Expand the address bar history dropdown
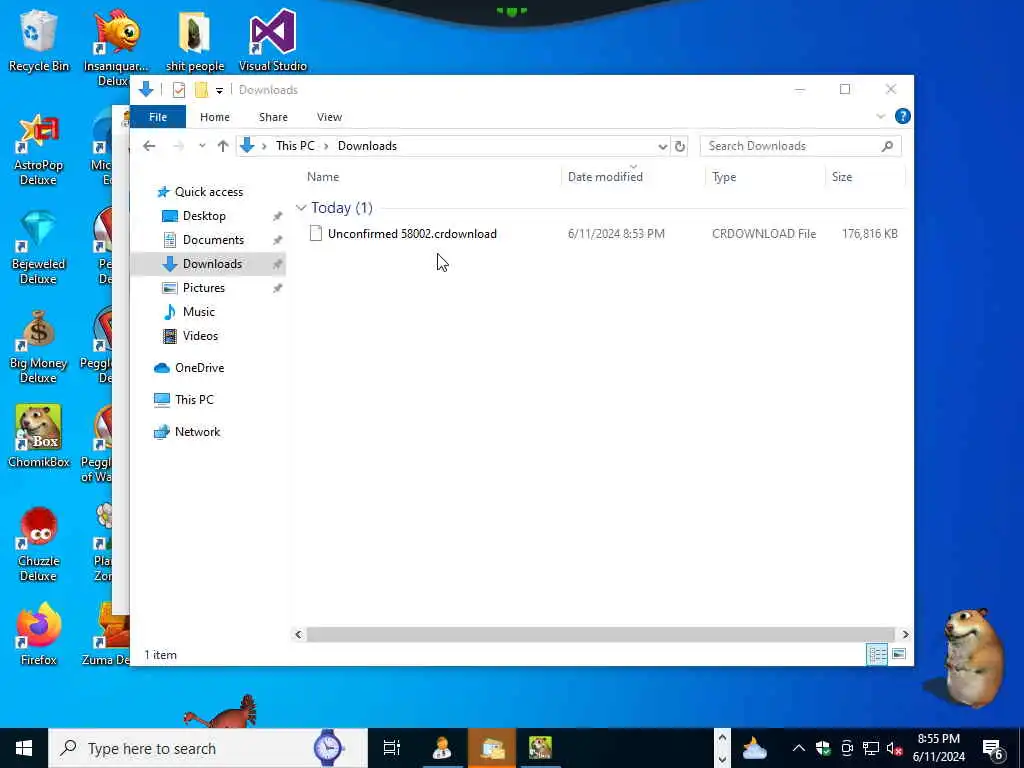This screenshot has height=768, width=1024. tap(662, 146)
